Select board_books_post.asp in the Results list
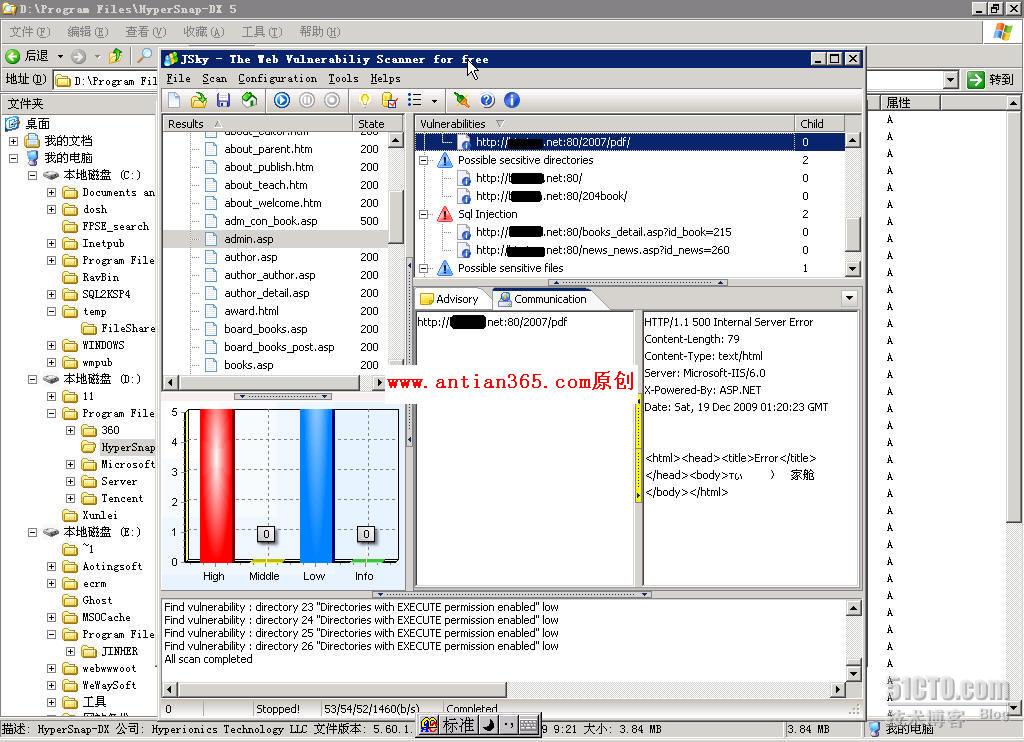The width and height of the screenshot is (1024, 742). pos(279,347)
